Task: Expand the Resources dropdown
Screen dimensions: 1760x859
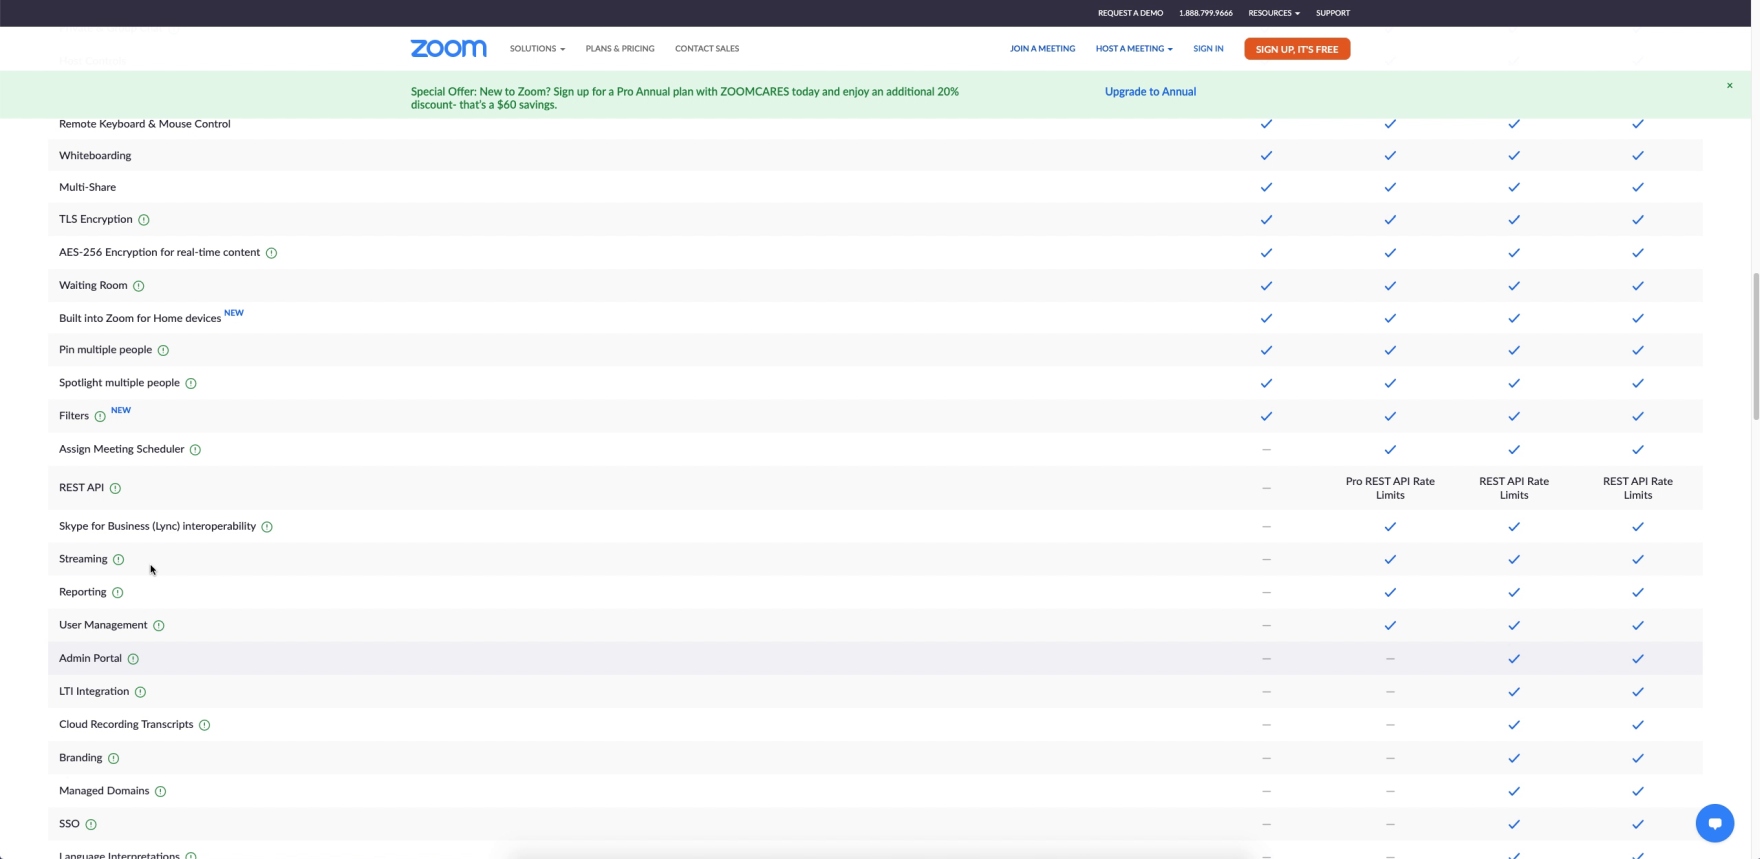Action: click(1273, 13)
